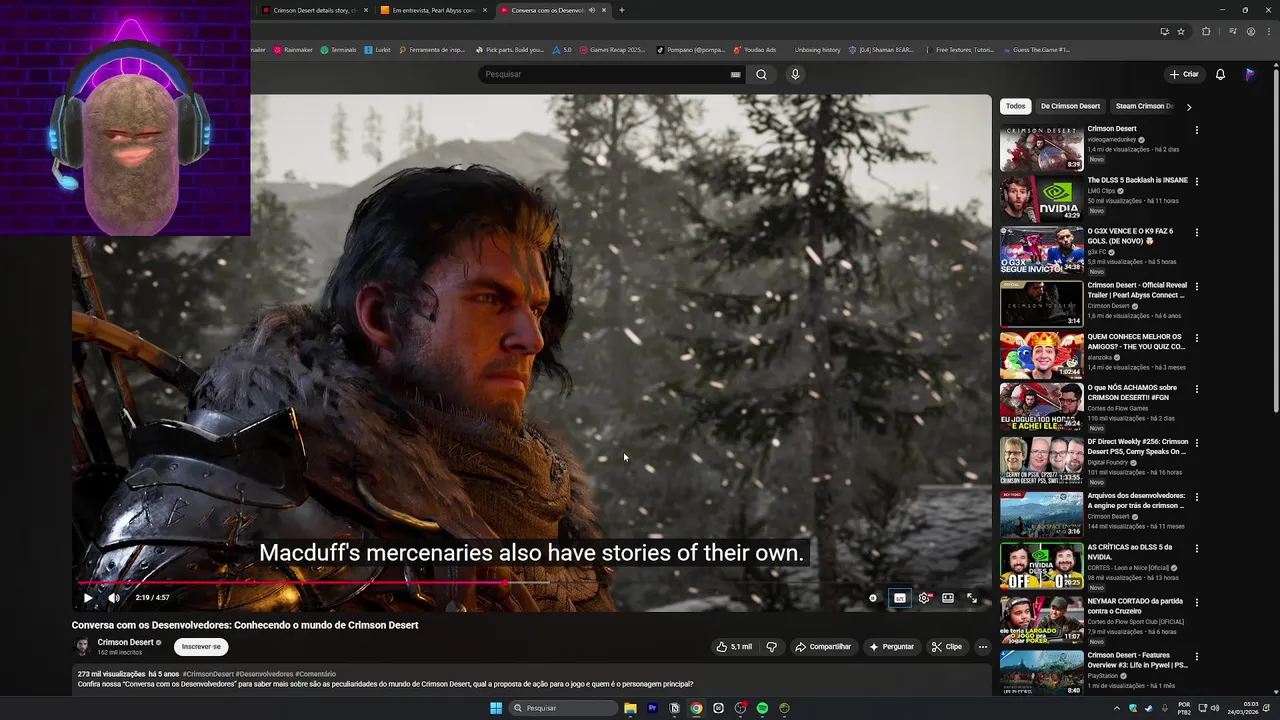Screen dimensions: 1280x720
Task: Open File Explorer from the taskbar
Action: click(630, 708)
